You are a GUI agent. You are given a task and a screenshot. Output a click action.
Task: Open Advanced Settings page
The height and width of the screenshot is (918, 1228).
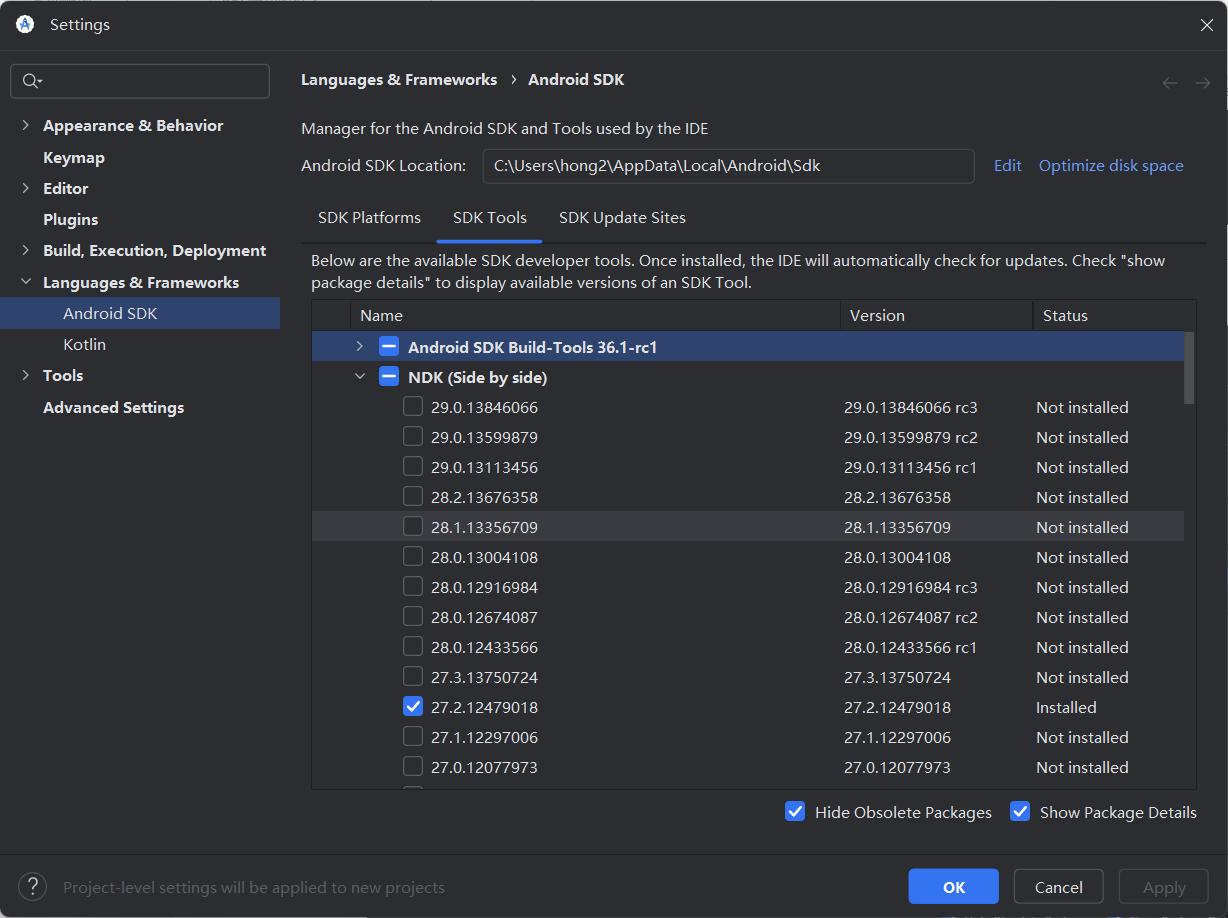point(114,407)
